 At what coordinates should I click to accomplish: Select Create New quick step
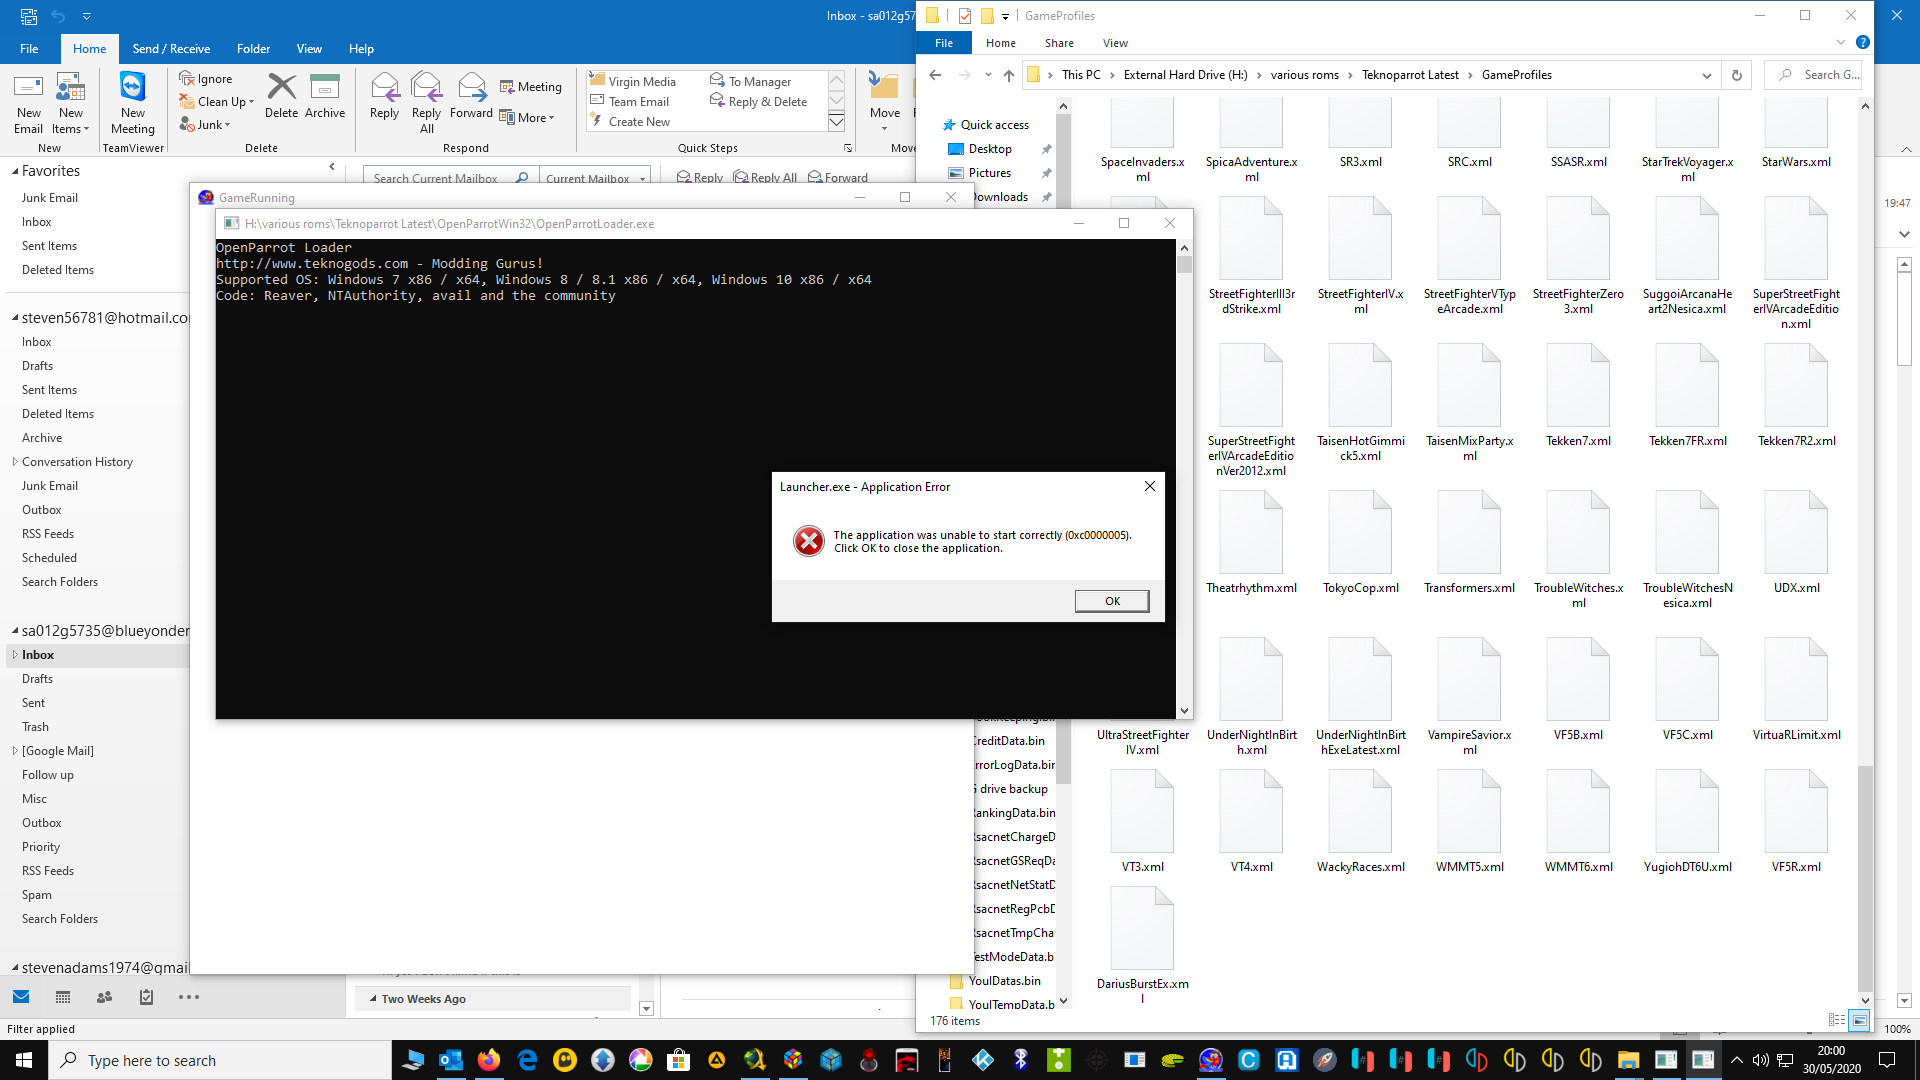pyautogui.click(x=630, y=121)
